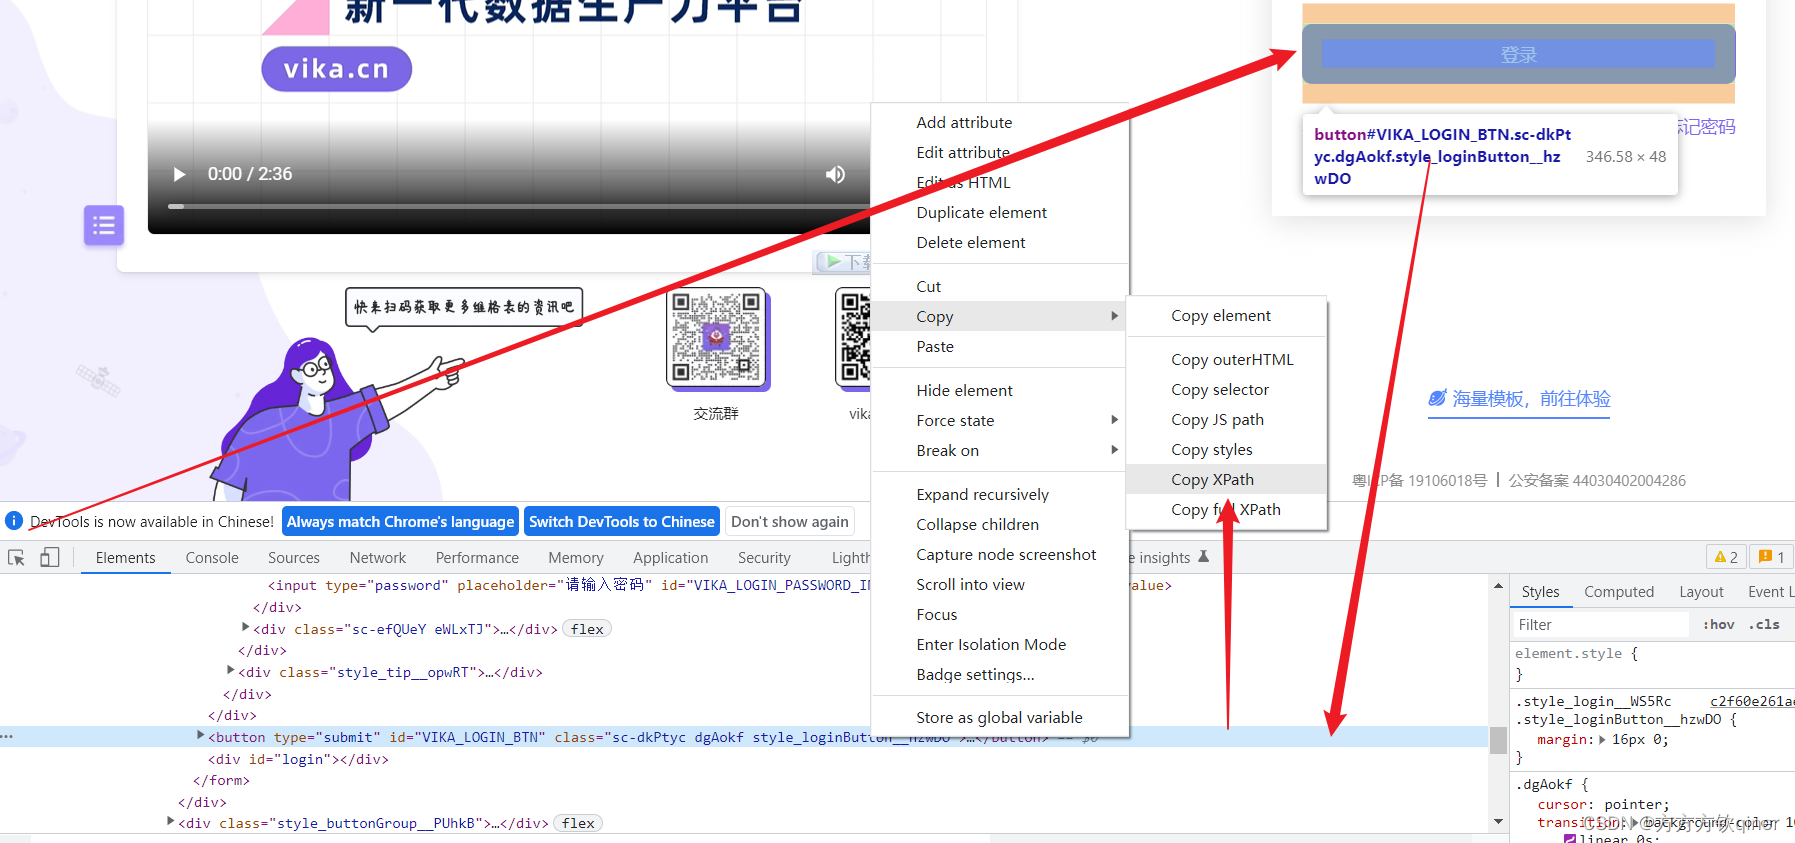Screen dimensions: 1795x843
Task: Choose Store as global variable
Action: pos(1000,717)
